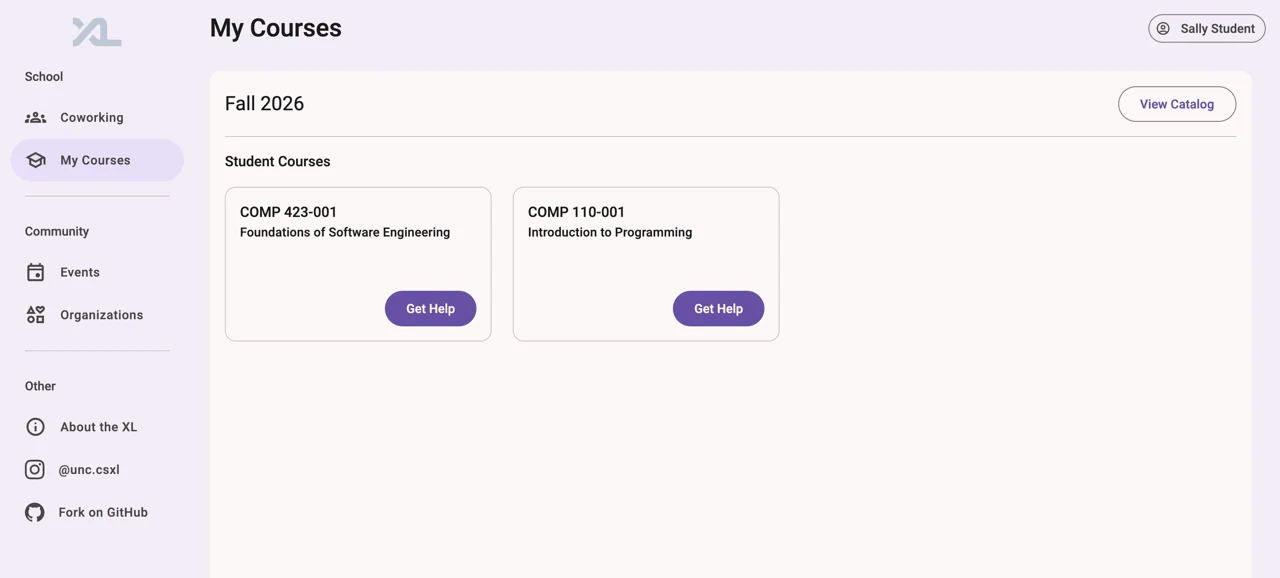Click the Student Courses heading

pyautogui.click(x=277, y=161)
